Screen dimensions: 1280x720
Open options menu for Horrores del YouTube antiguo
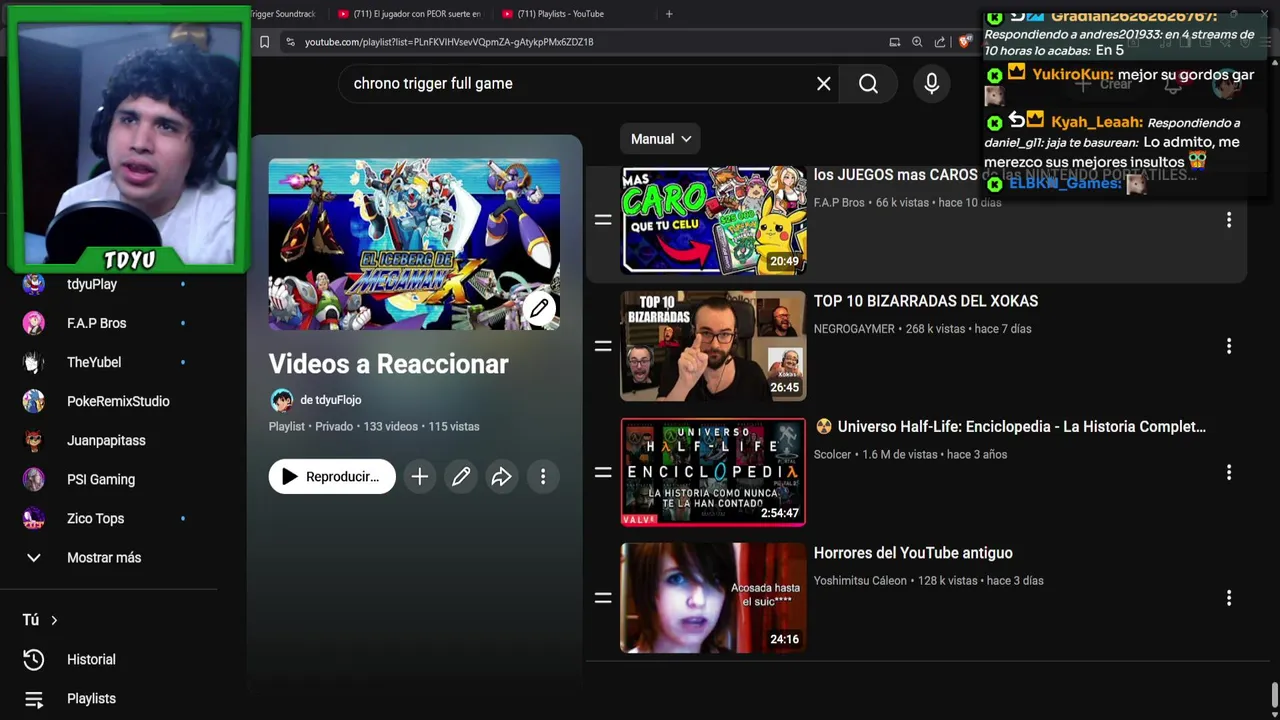[x=1229, y=598]
